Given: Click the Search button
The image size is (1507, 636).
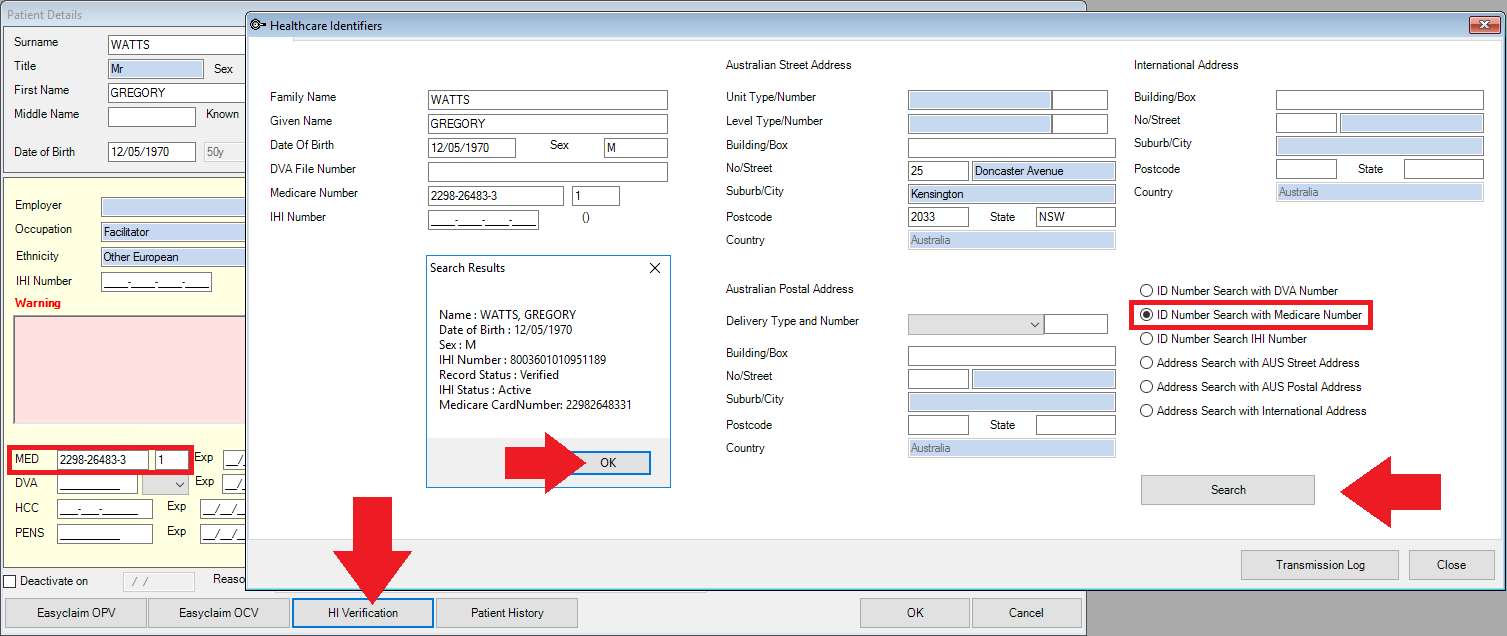Looking at the screenshot, I should click(1228, 490).
